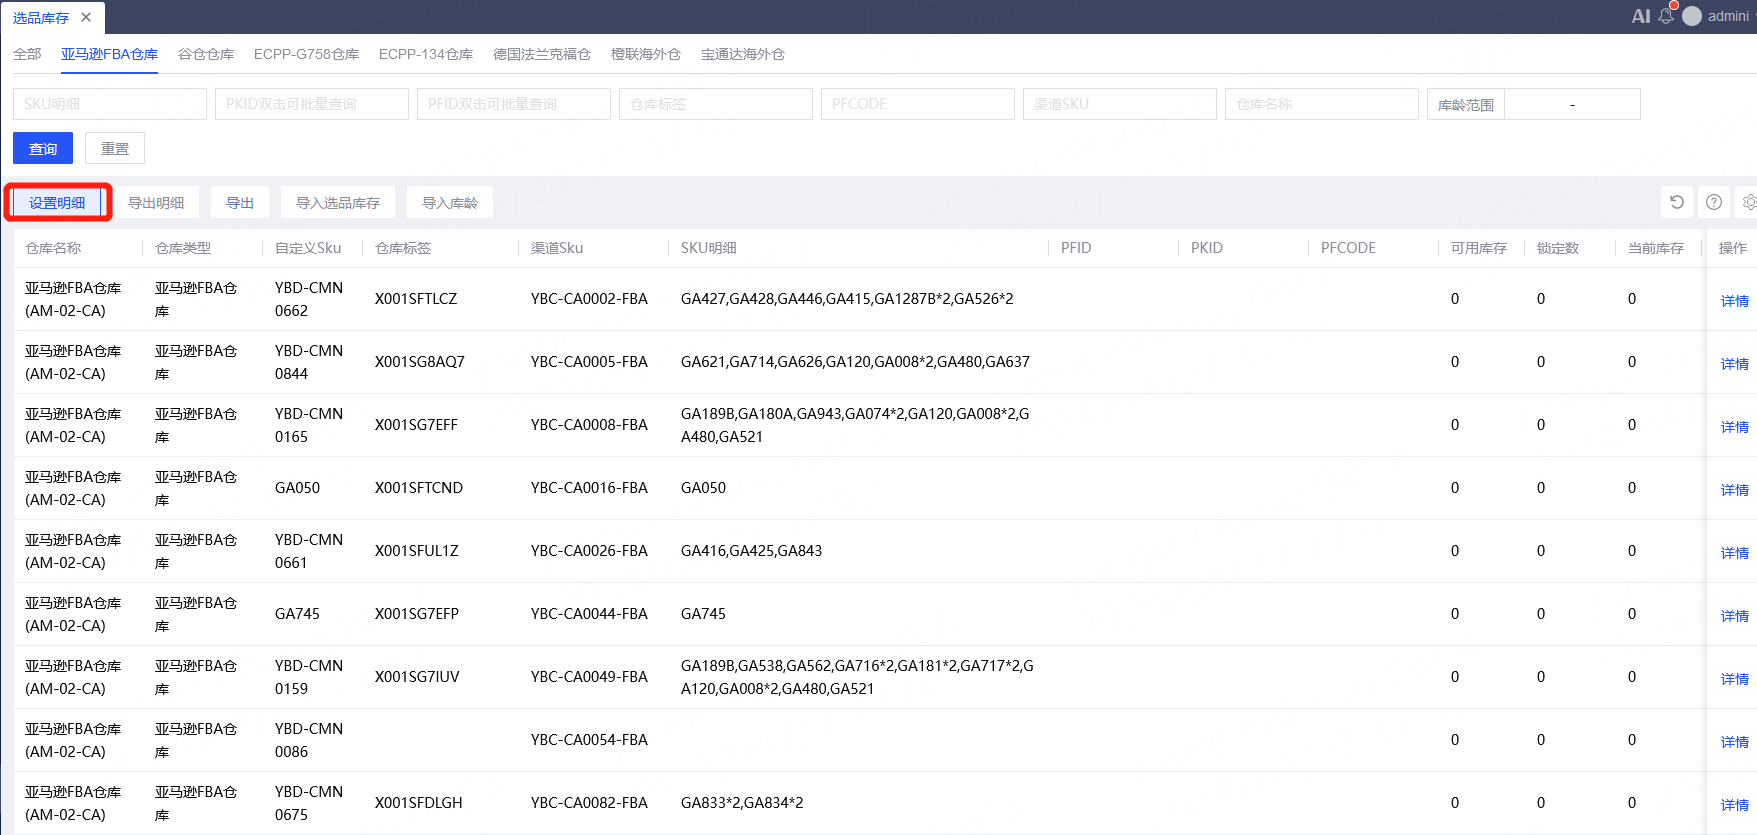Expand the admini account dropdown
This screenshot has height=835, width=1757.
tap(1728, 16)
